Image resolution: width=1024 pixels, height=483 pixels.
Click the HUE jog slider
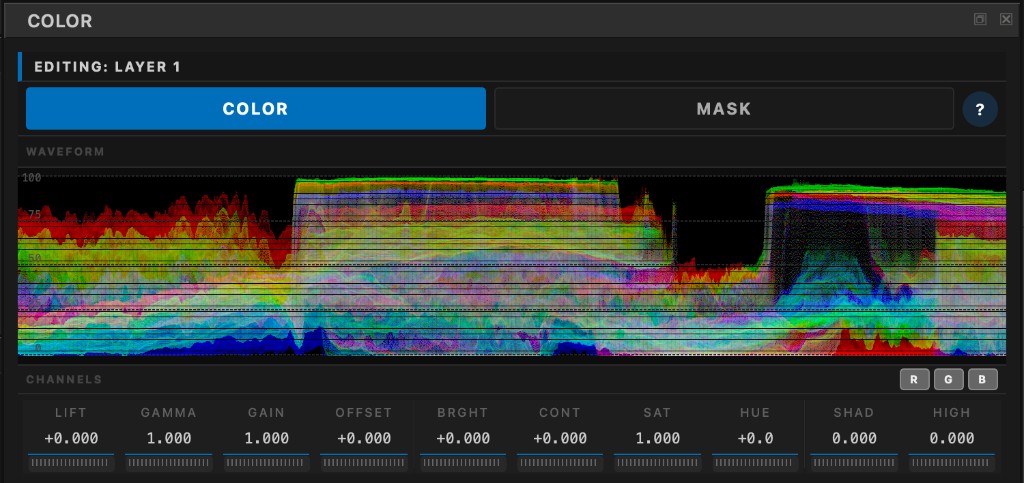[756, 463]
